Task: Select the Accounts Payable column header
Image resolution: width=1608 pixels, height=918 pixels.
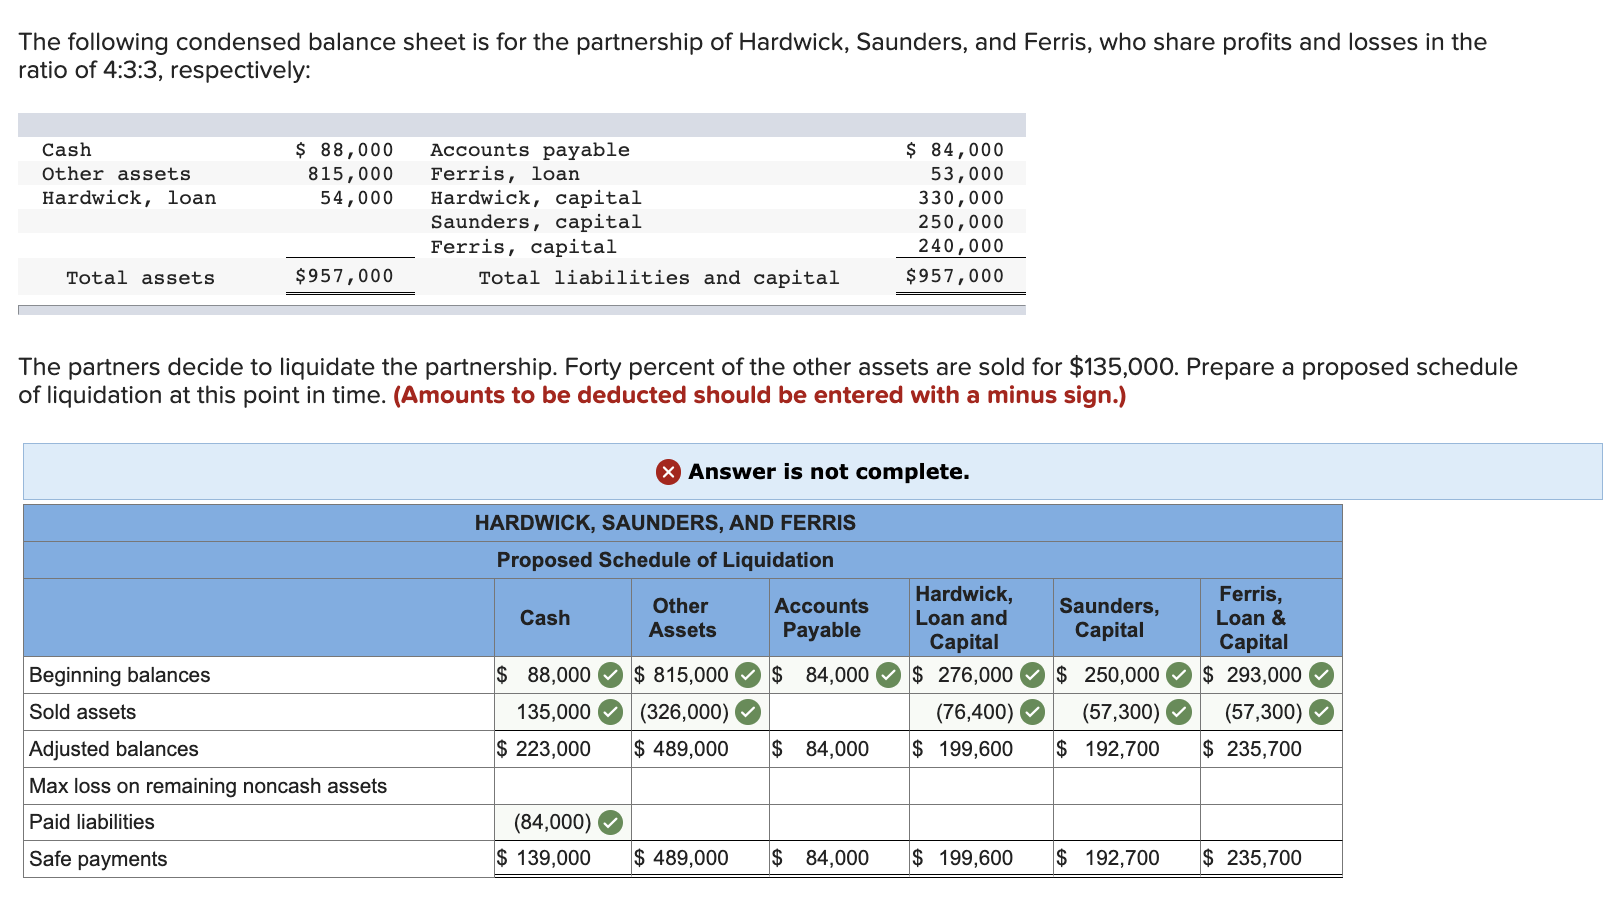Action: pyautogui.click(x=821, y=618)
